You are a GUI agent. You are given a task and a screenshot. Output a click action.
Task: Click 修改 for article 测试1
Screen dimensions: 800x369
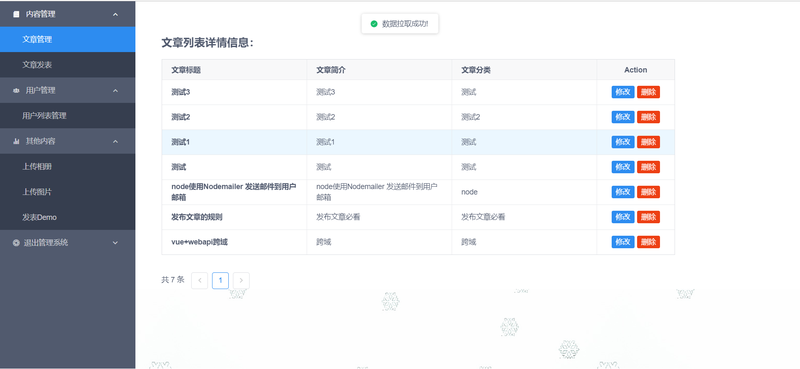[623, 142]
